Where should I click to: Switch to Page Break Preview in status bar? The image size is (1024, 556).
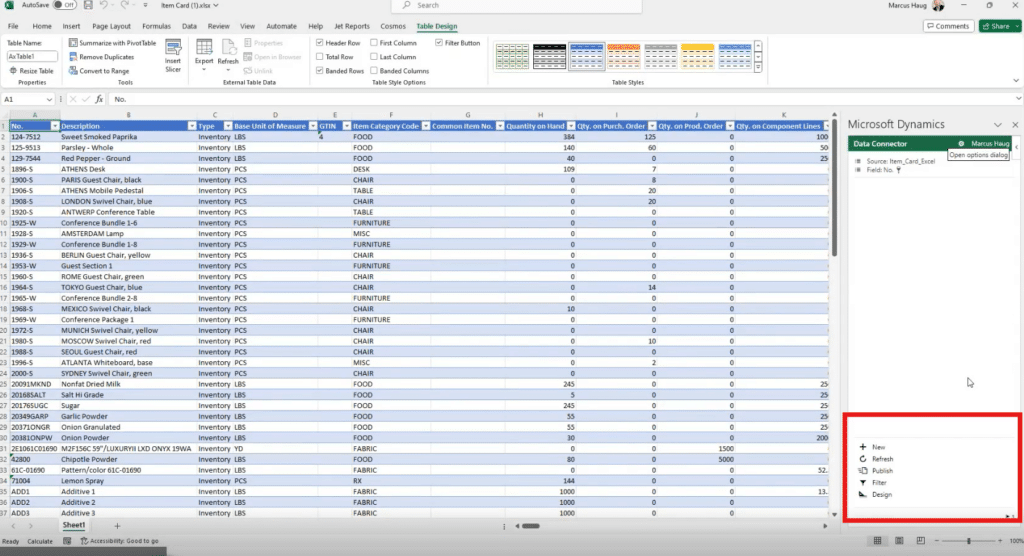click(x=921, y=541)
